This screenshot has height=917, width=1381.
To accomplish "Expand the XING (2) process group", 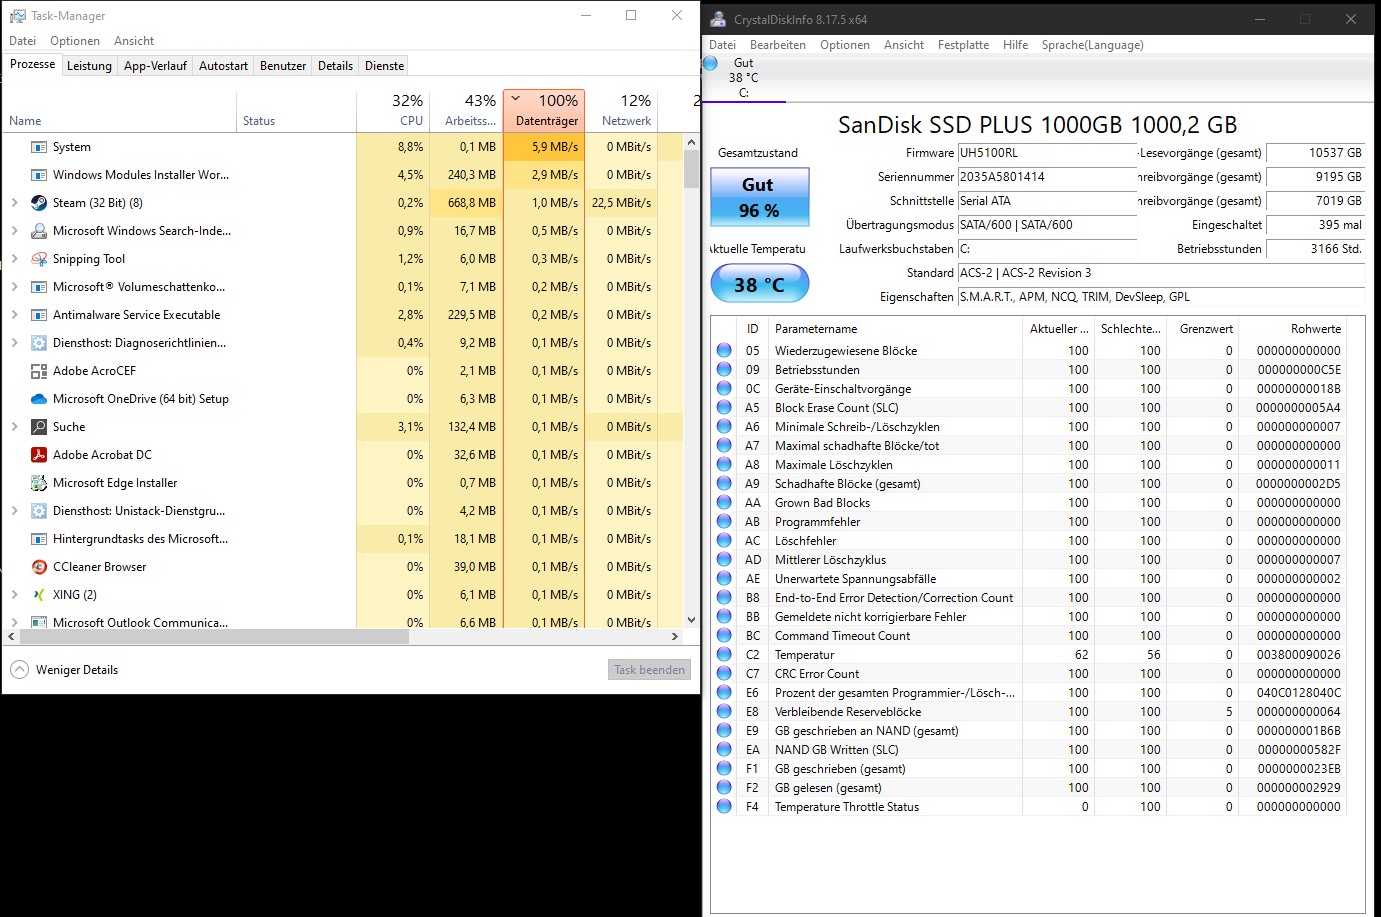I will [x=14, y=595].
